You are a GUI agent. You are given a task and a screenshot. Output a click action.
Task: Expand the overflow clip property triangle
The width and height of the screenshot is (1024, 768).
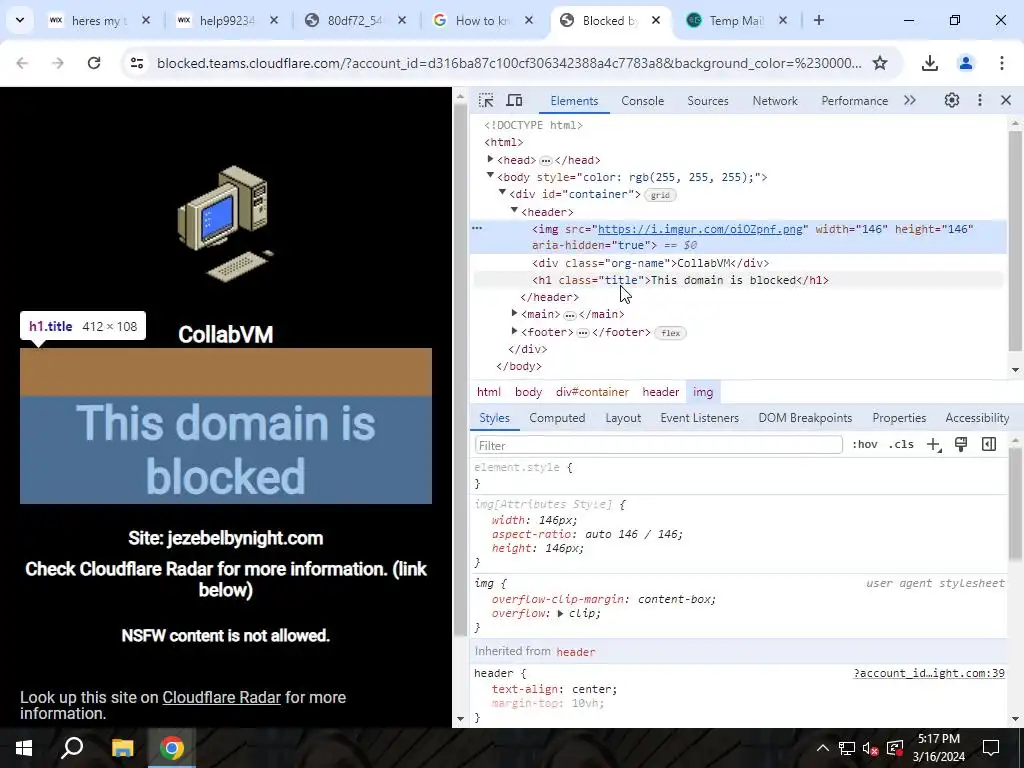coord(560,614)
